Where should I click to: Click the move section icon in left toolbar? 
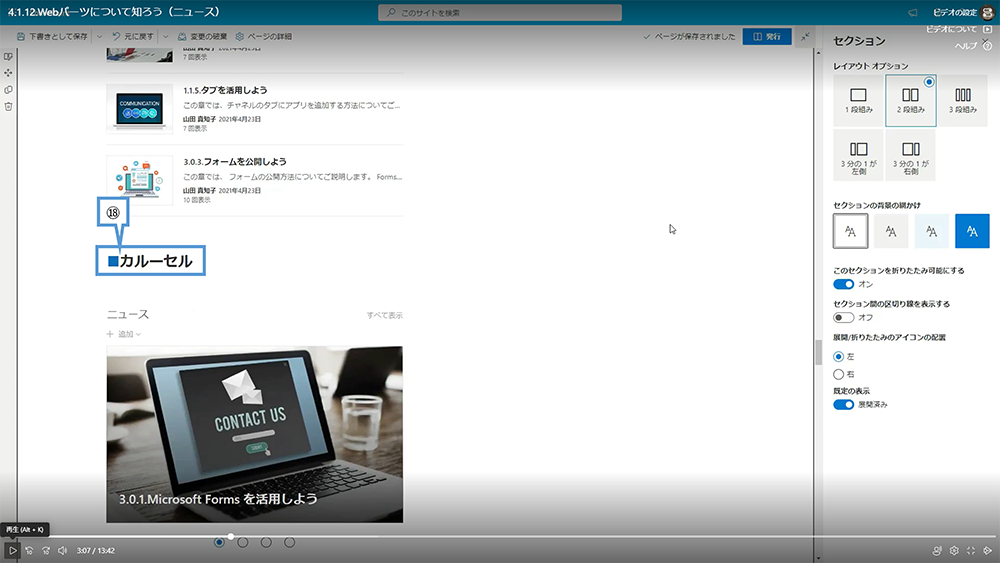8,73
